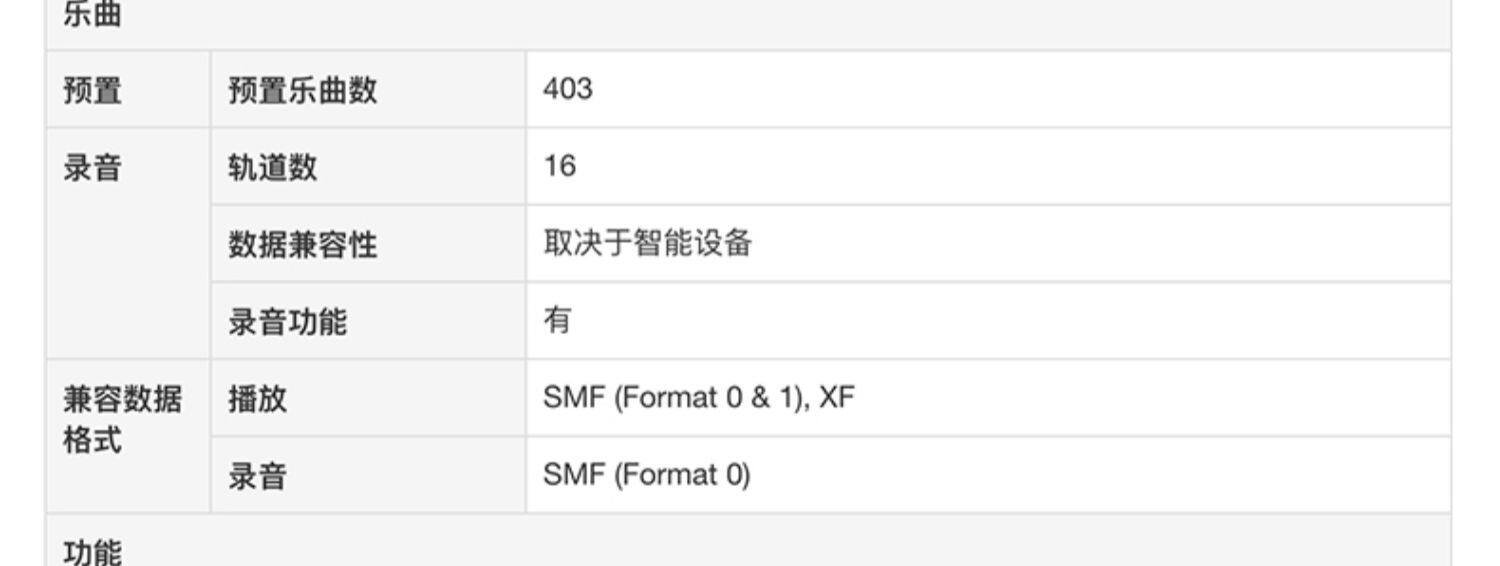Select the 预置 category cell
Viewport: 1500px width, 566px height.
click(x=92, y=90)
